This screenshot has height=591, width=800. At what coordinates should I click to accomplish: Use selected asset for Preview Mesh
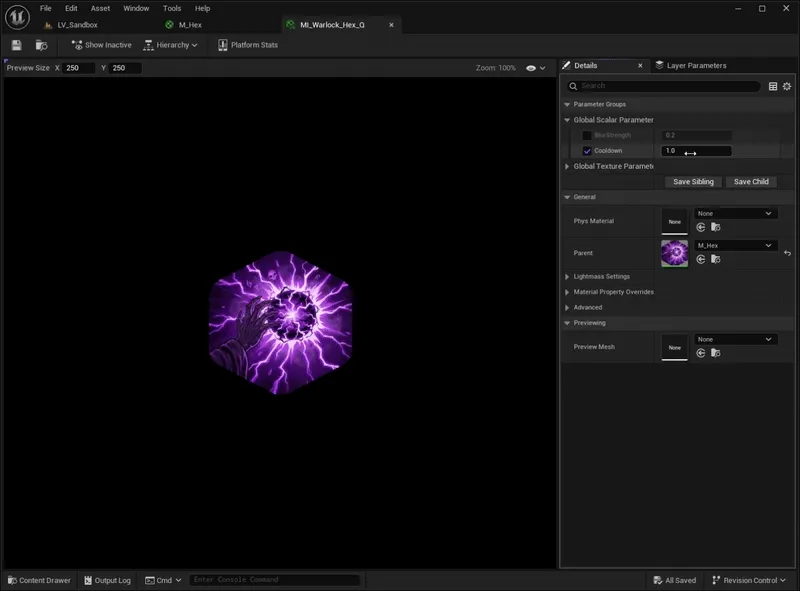click(701, 353)
